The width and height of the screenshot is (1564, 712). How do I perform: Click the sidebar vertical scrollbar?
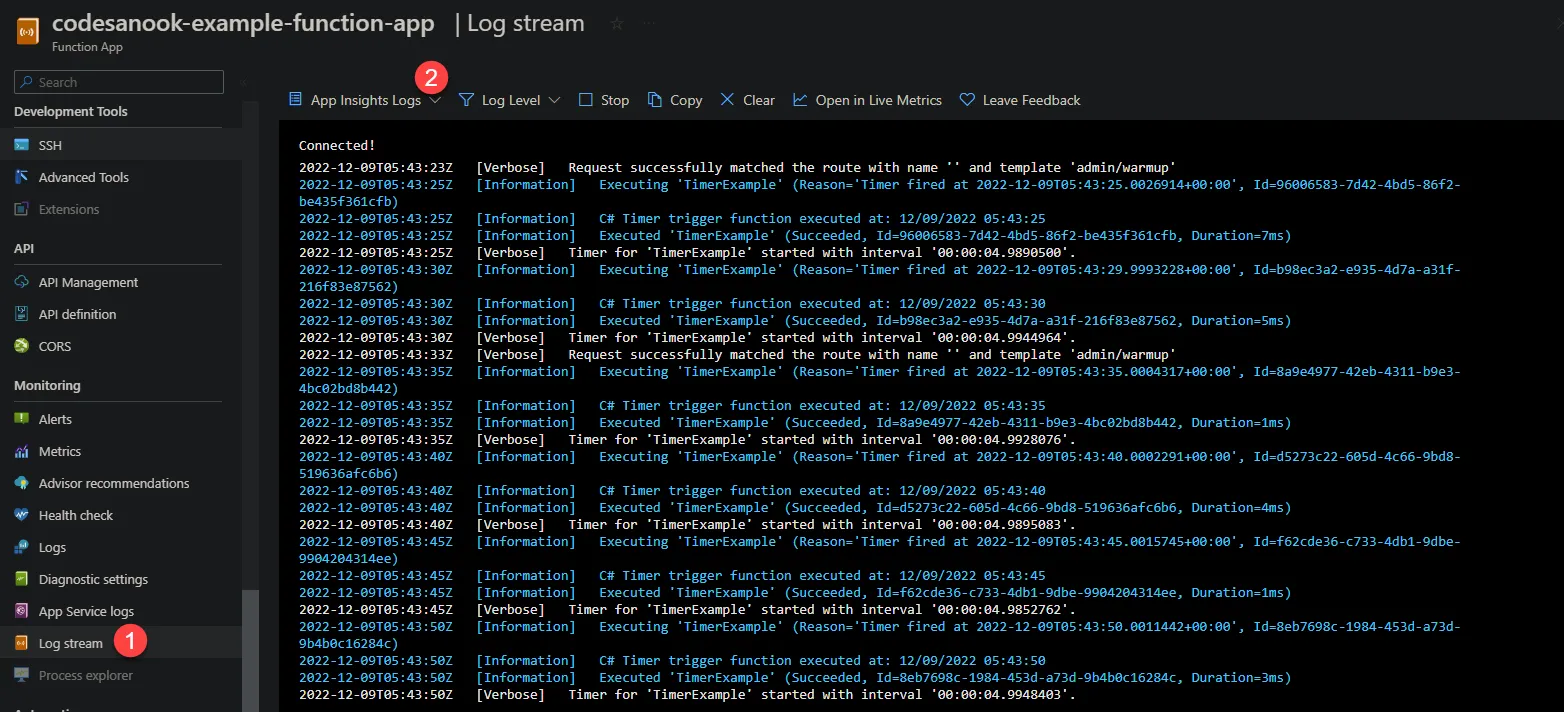(250, 650)
